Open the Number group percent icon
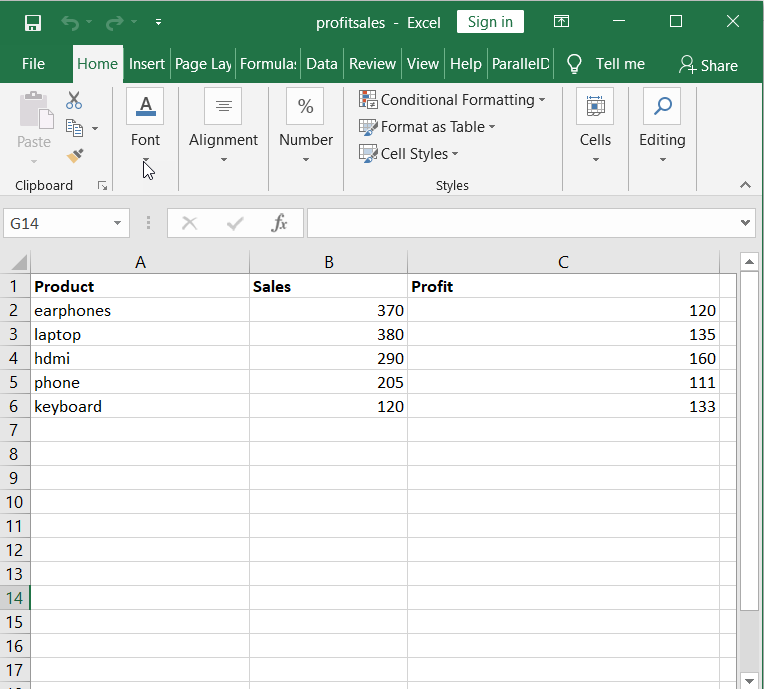The image size is (764, 689). [x=306, y=106]
